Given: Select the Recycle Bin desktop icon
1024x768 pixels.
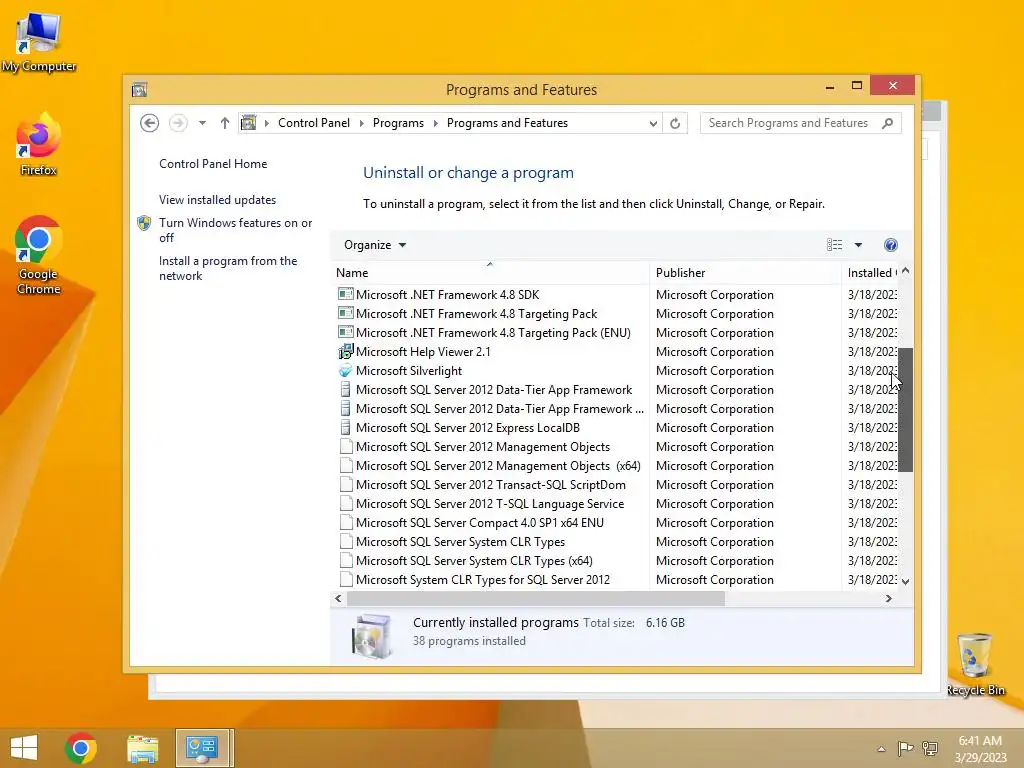Looking at the screenshot, I should pyautogui.click(x=976, y=664).
